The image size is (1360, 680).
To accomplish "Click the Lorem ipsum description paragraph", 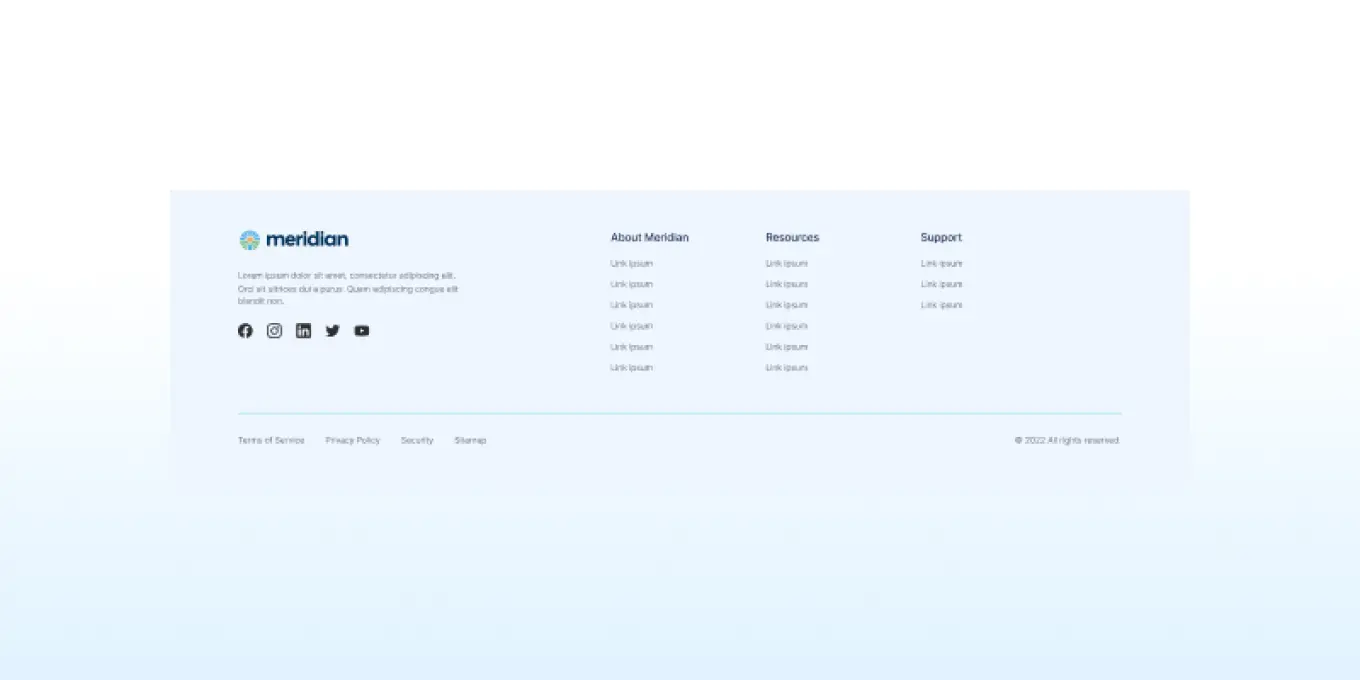I will (x=348, y=289).
